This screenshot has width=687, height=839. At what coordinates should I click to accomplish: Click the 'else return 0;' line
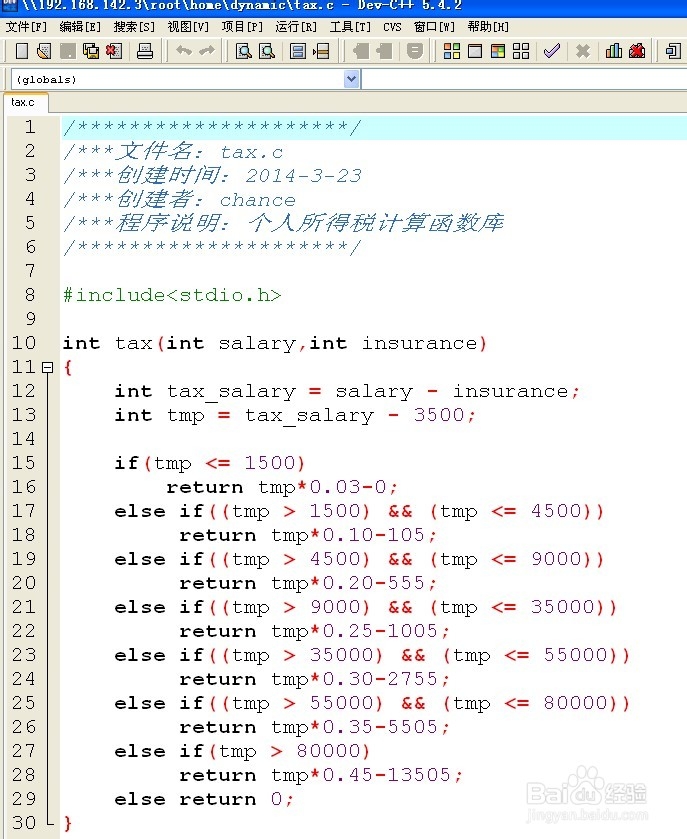[x=204, y=799]
